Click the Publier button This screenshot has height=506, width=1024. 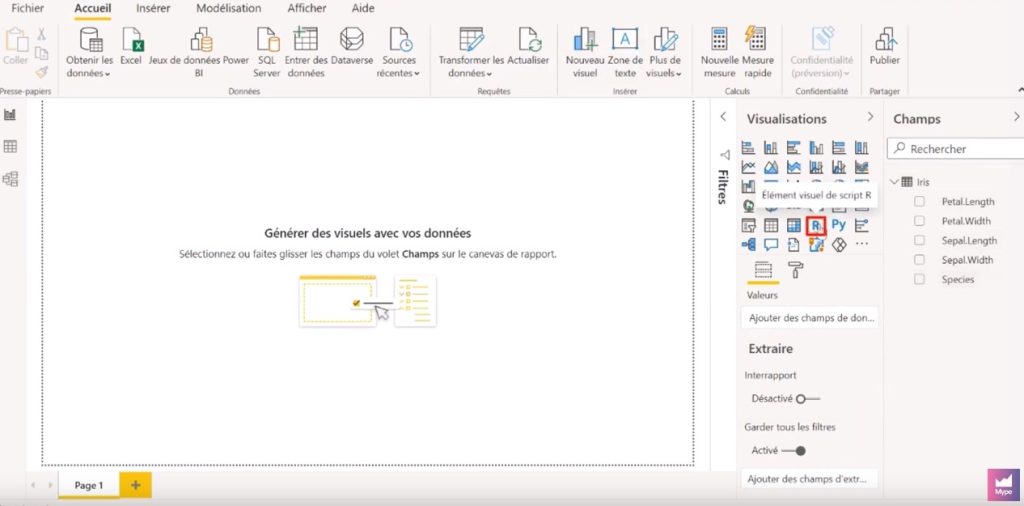885,46
